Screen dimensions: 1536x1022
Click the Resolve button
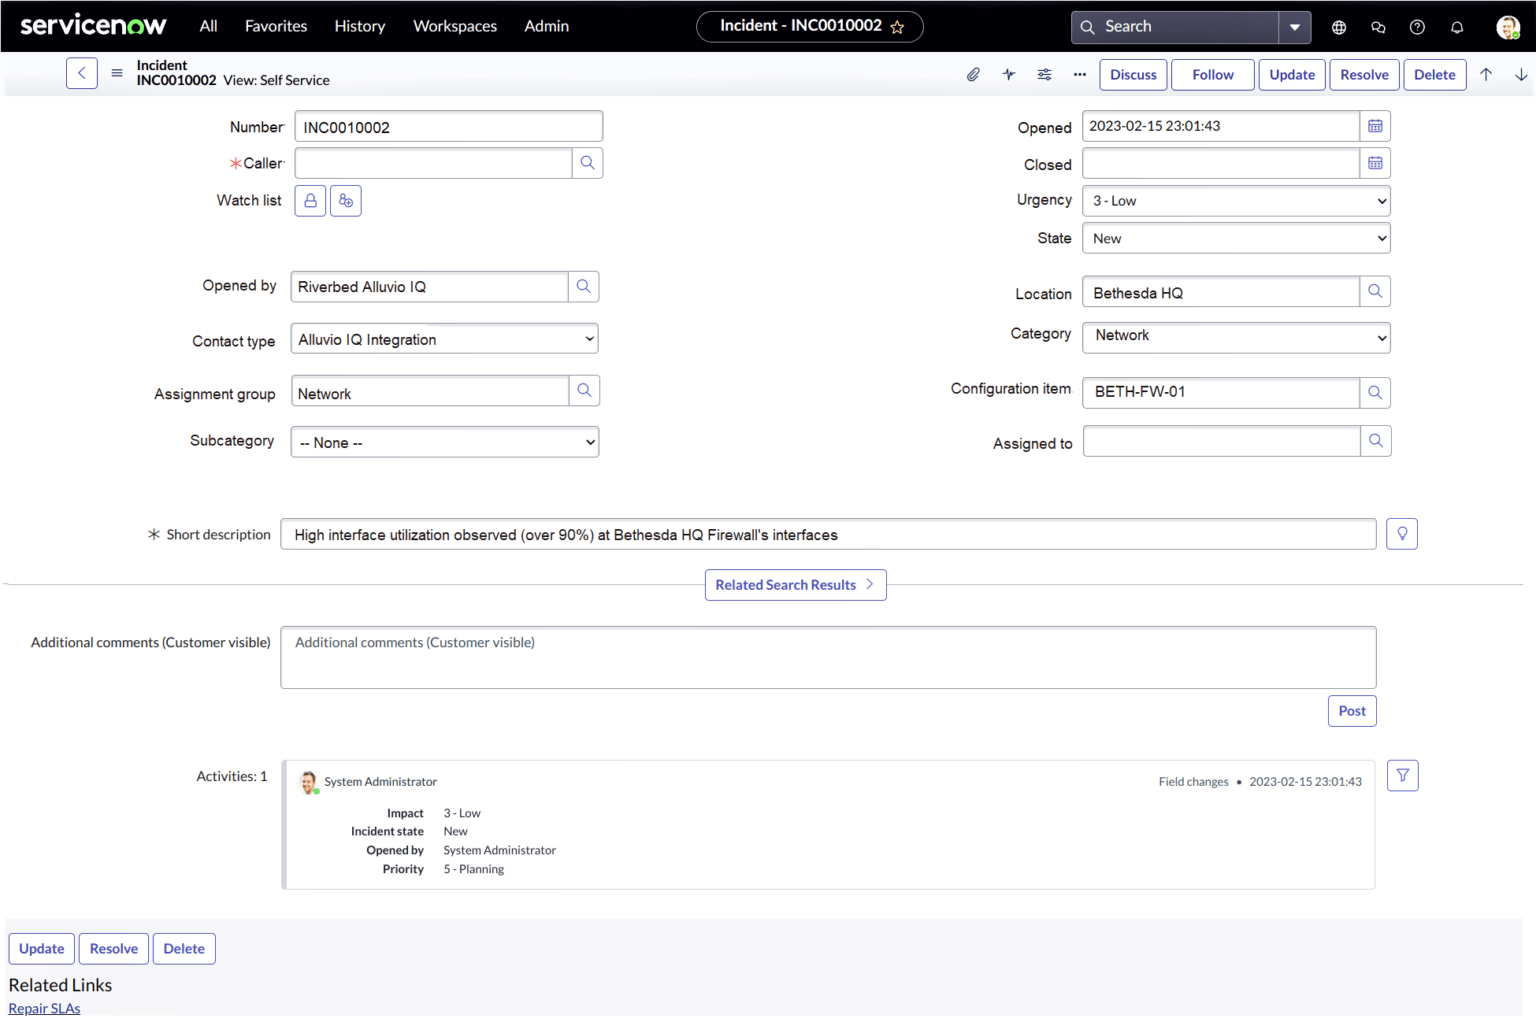coord(1364,74)
